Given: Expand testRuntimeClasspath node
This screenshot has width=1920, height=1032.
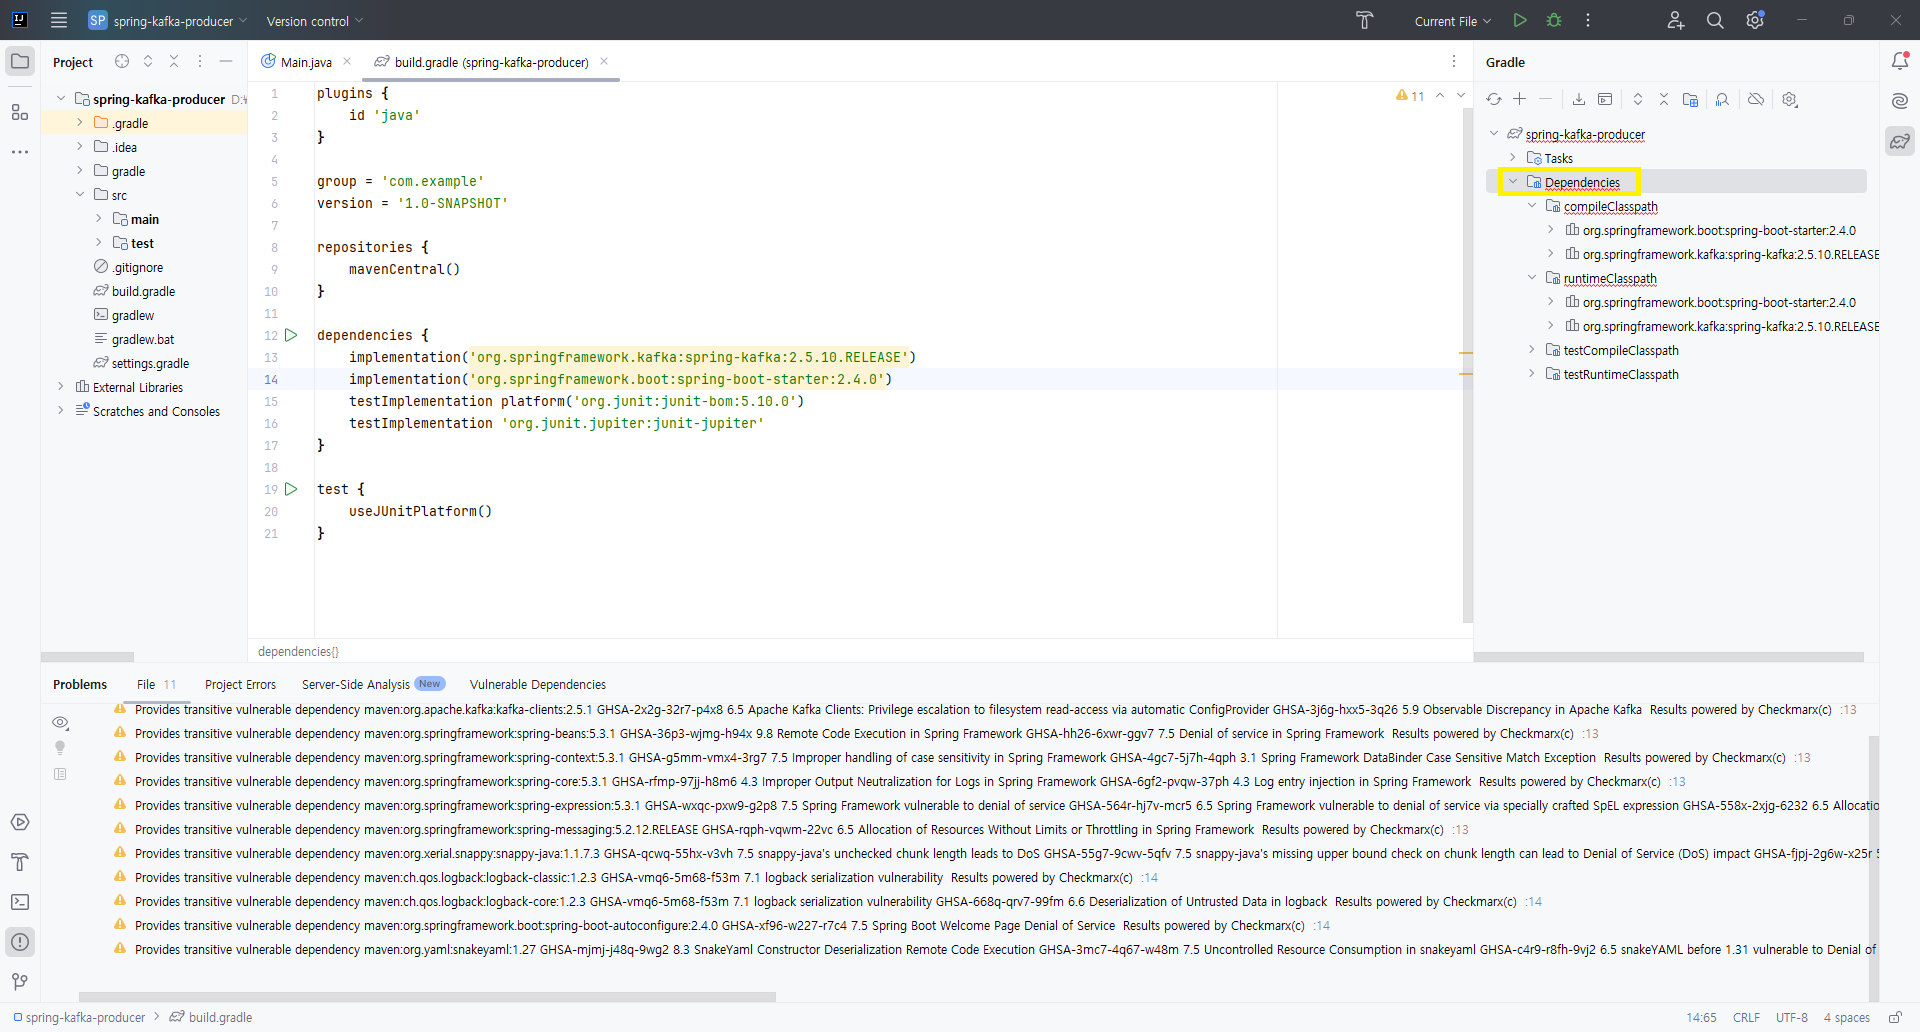Looking at the screenshot, I should [1532, 374].
